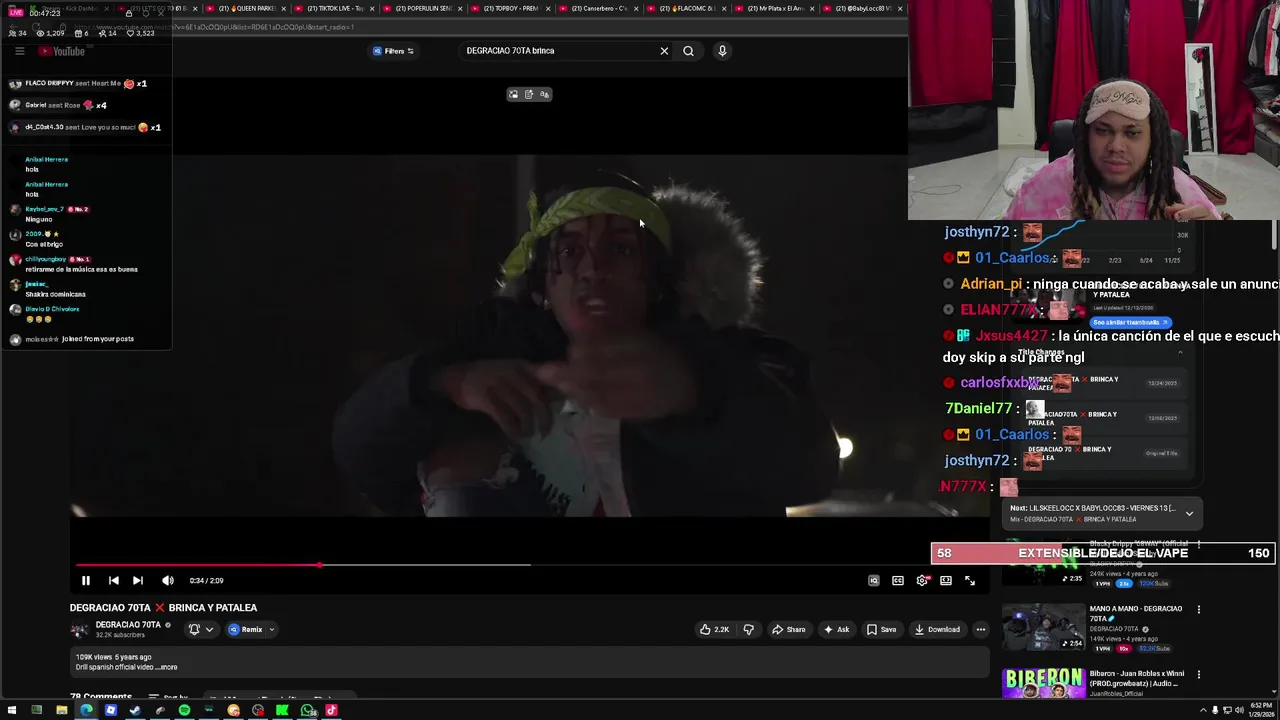1280x720 pixels.
Task: Click the video title DEGRACIAO 70TA BRINCA Y PATALEA
Action: (x=163, y=607)
